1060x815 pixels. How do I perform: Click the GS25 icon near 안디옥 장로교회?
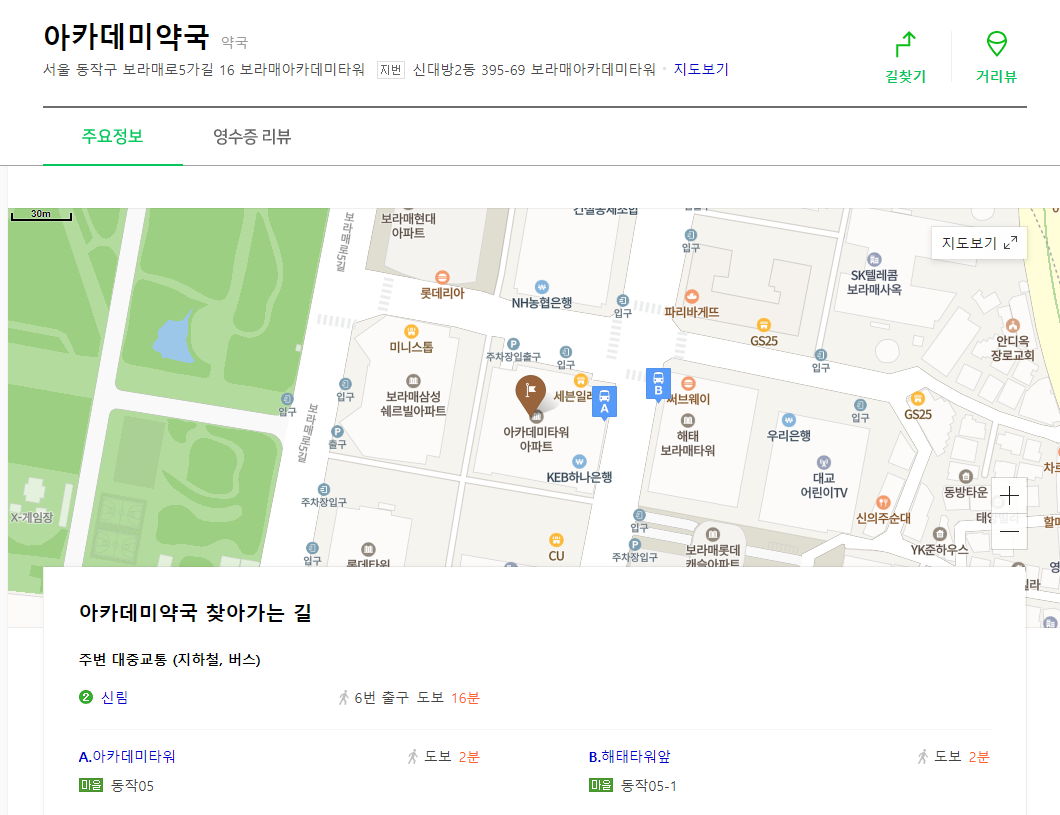(x=917, y=398)
